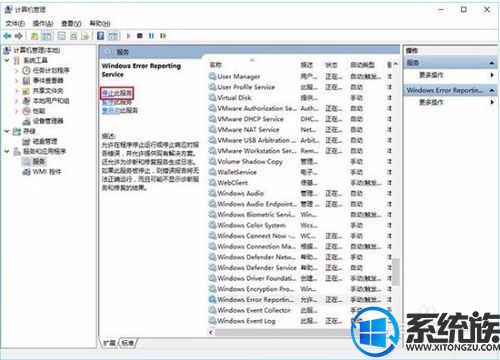Collapse the 服务和应用程序 tree node

coord(7,151)
